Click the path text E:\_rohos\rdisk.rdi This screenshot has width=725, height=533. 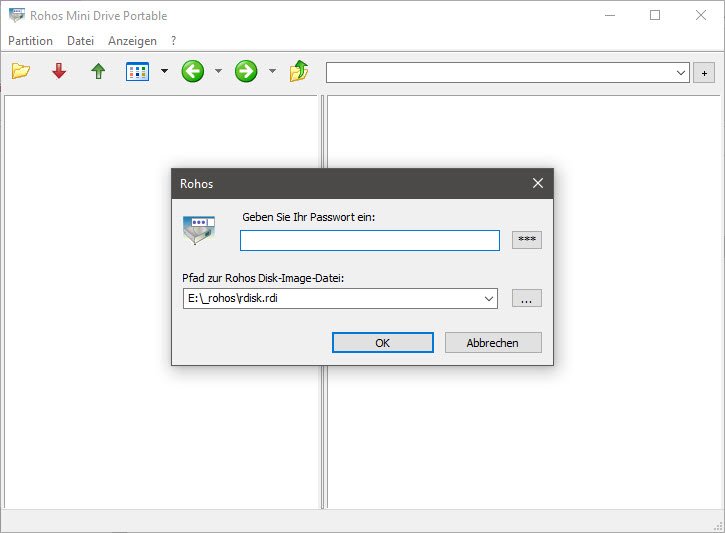233,298
